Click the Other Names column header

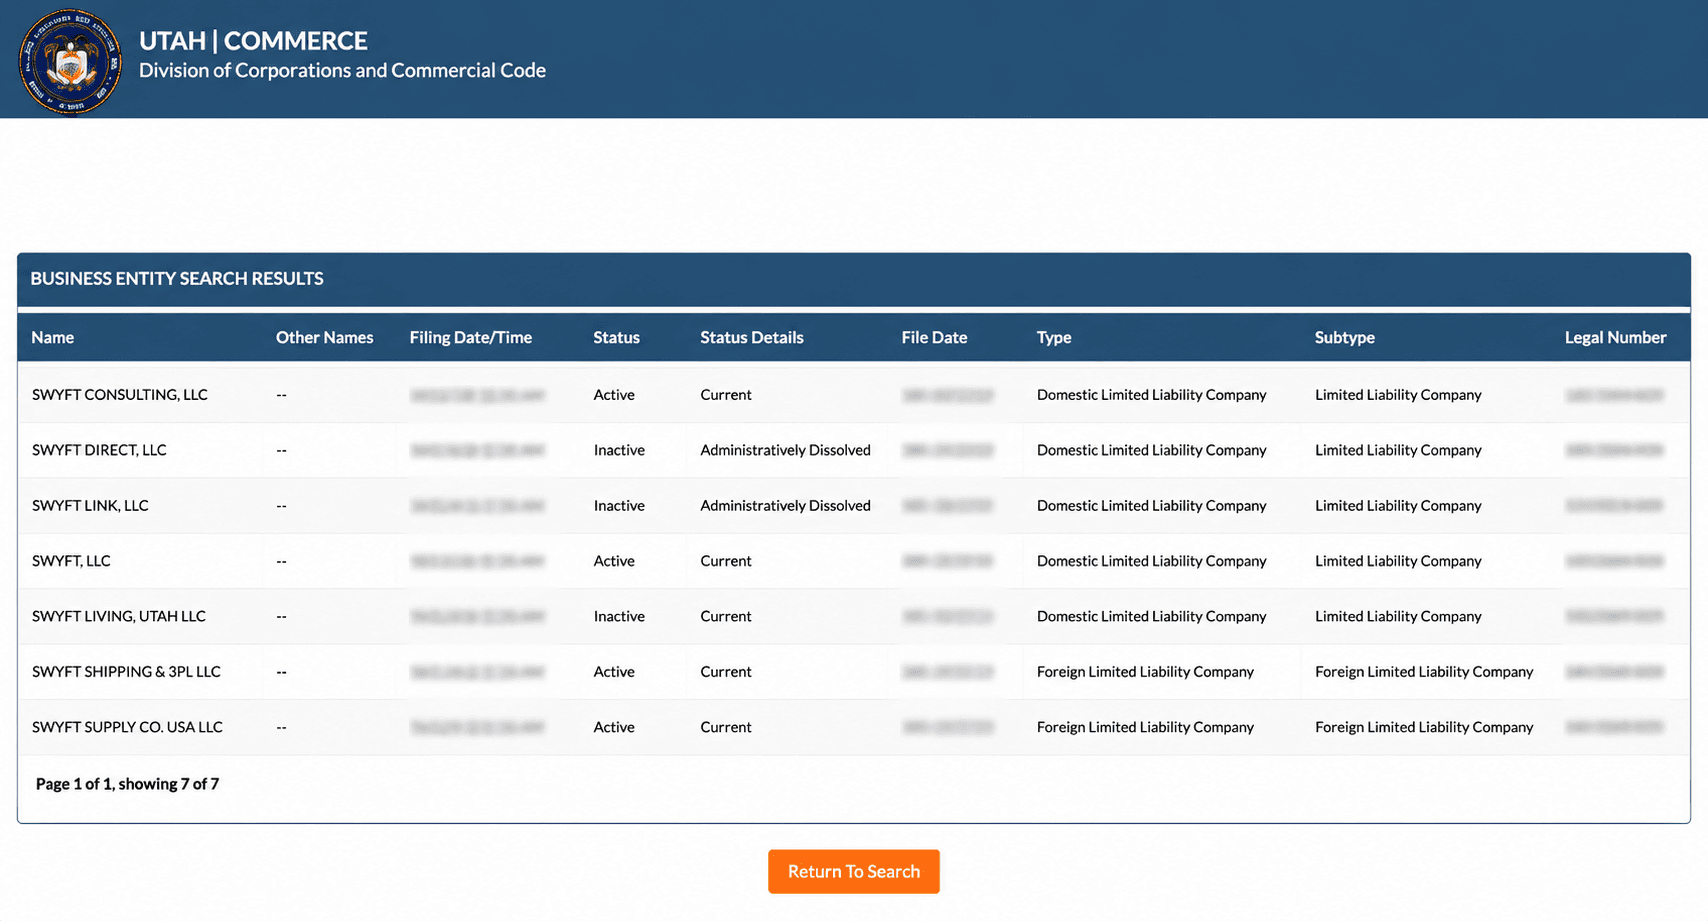(x=324, y=338)
